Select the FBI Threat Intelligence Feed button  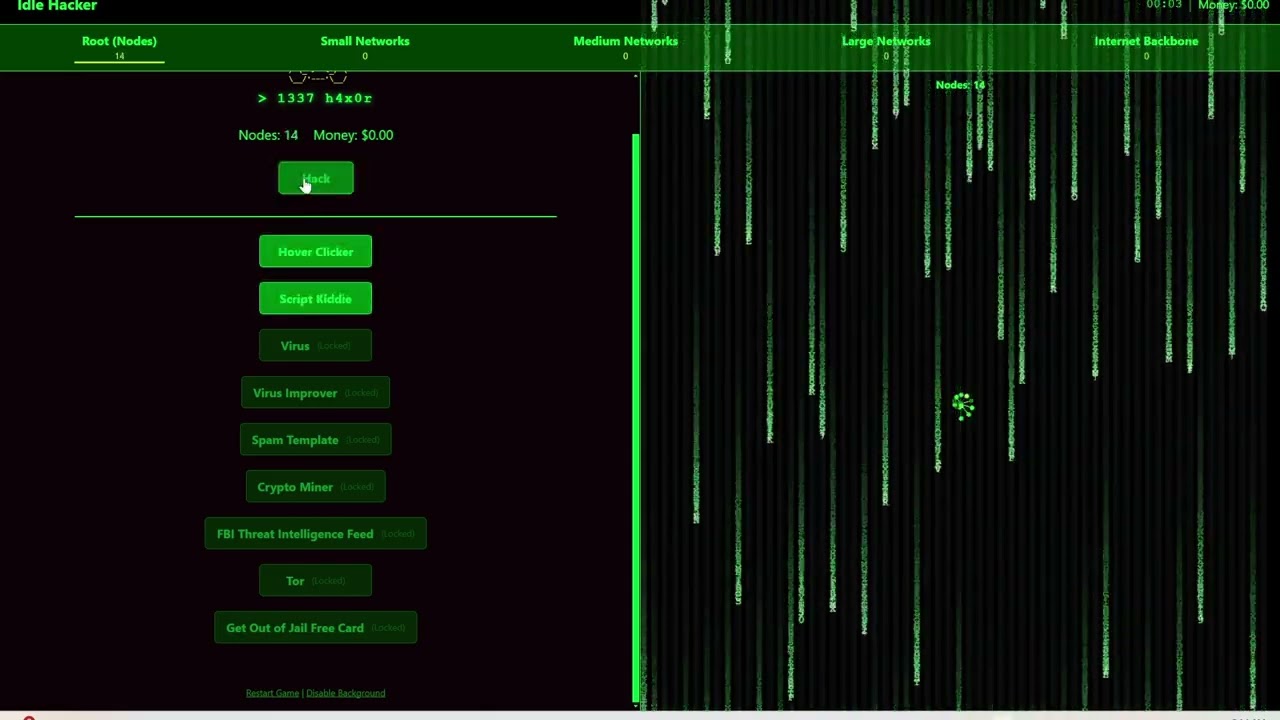[315, 534]
